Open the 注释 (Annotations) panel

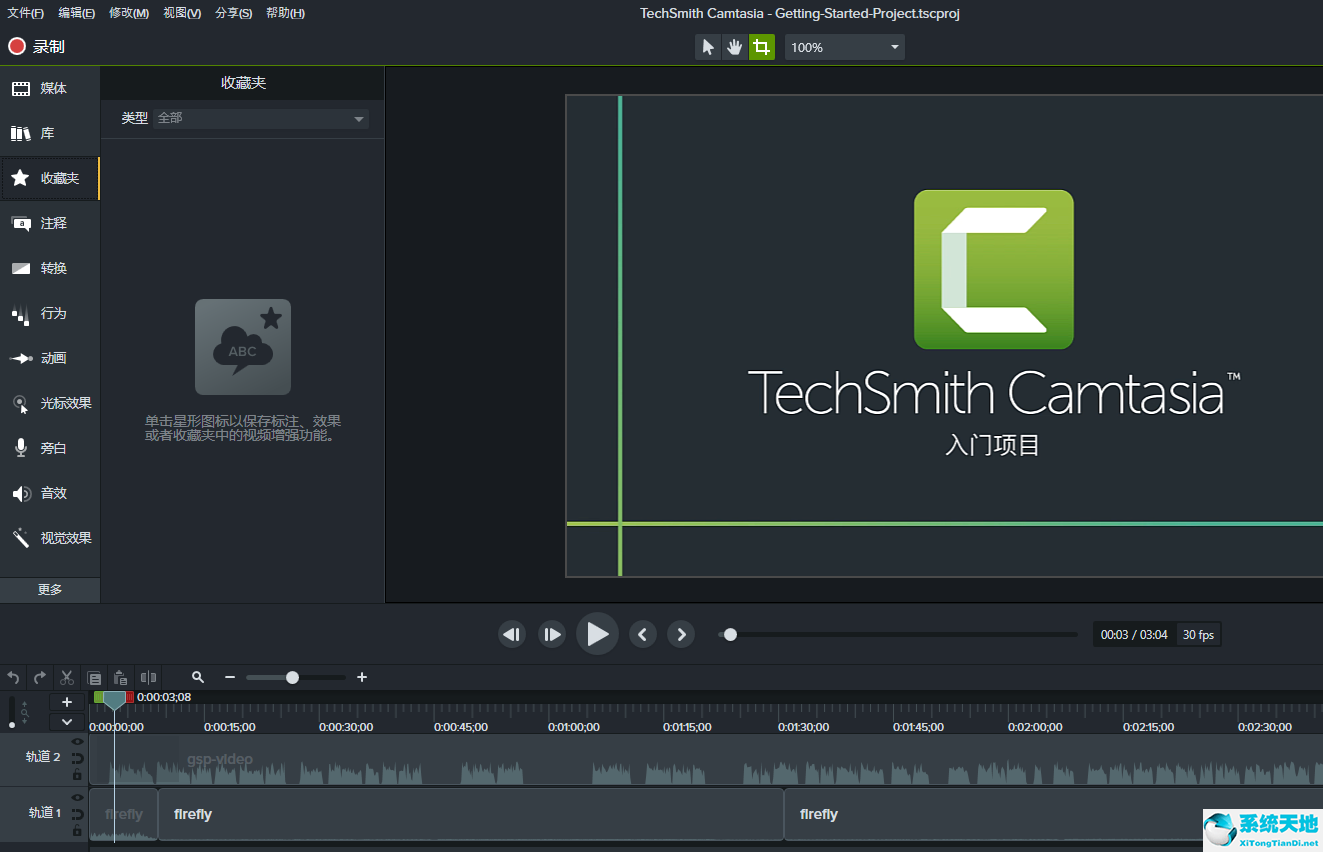tap(50, 223)
